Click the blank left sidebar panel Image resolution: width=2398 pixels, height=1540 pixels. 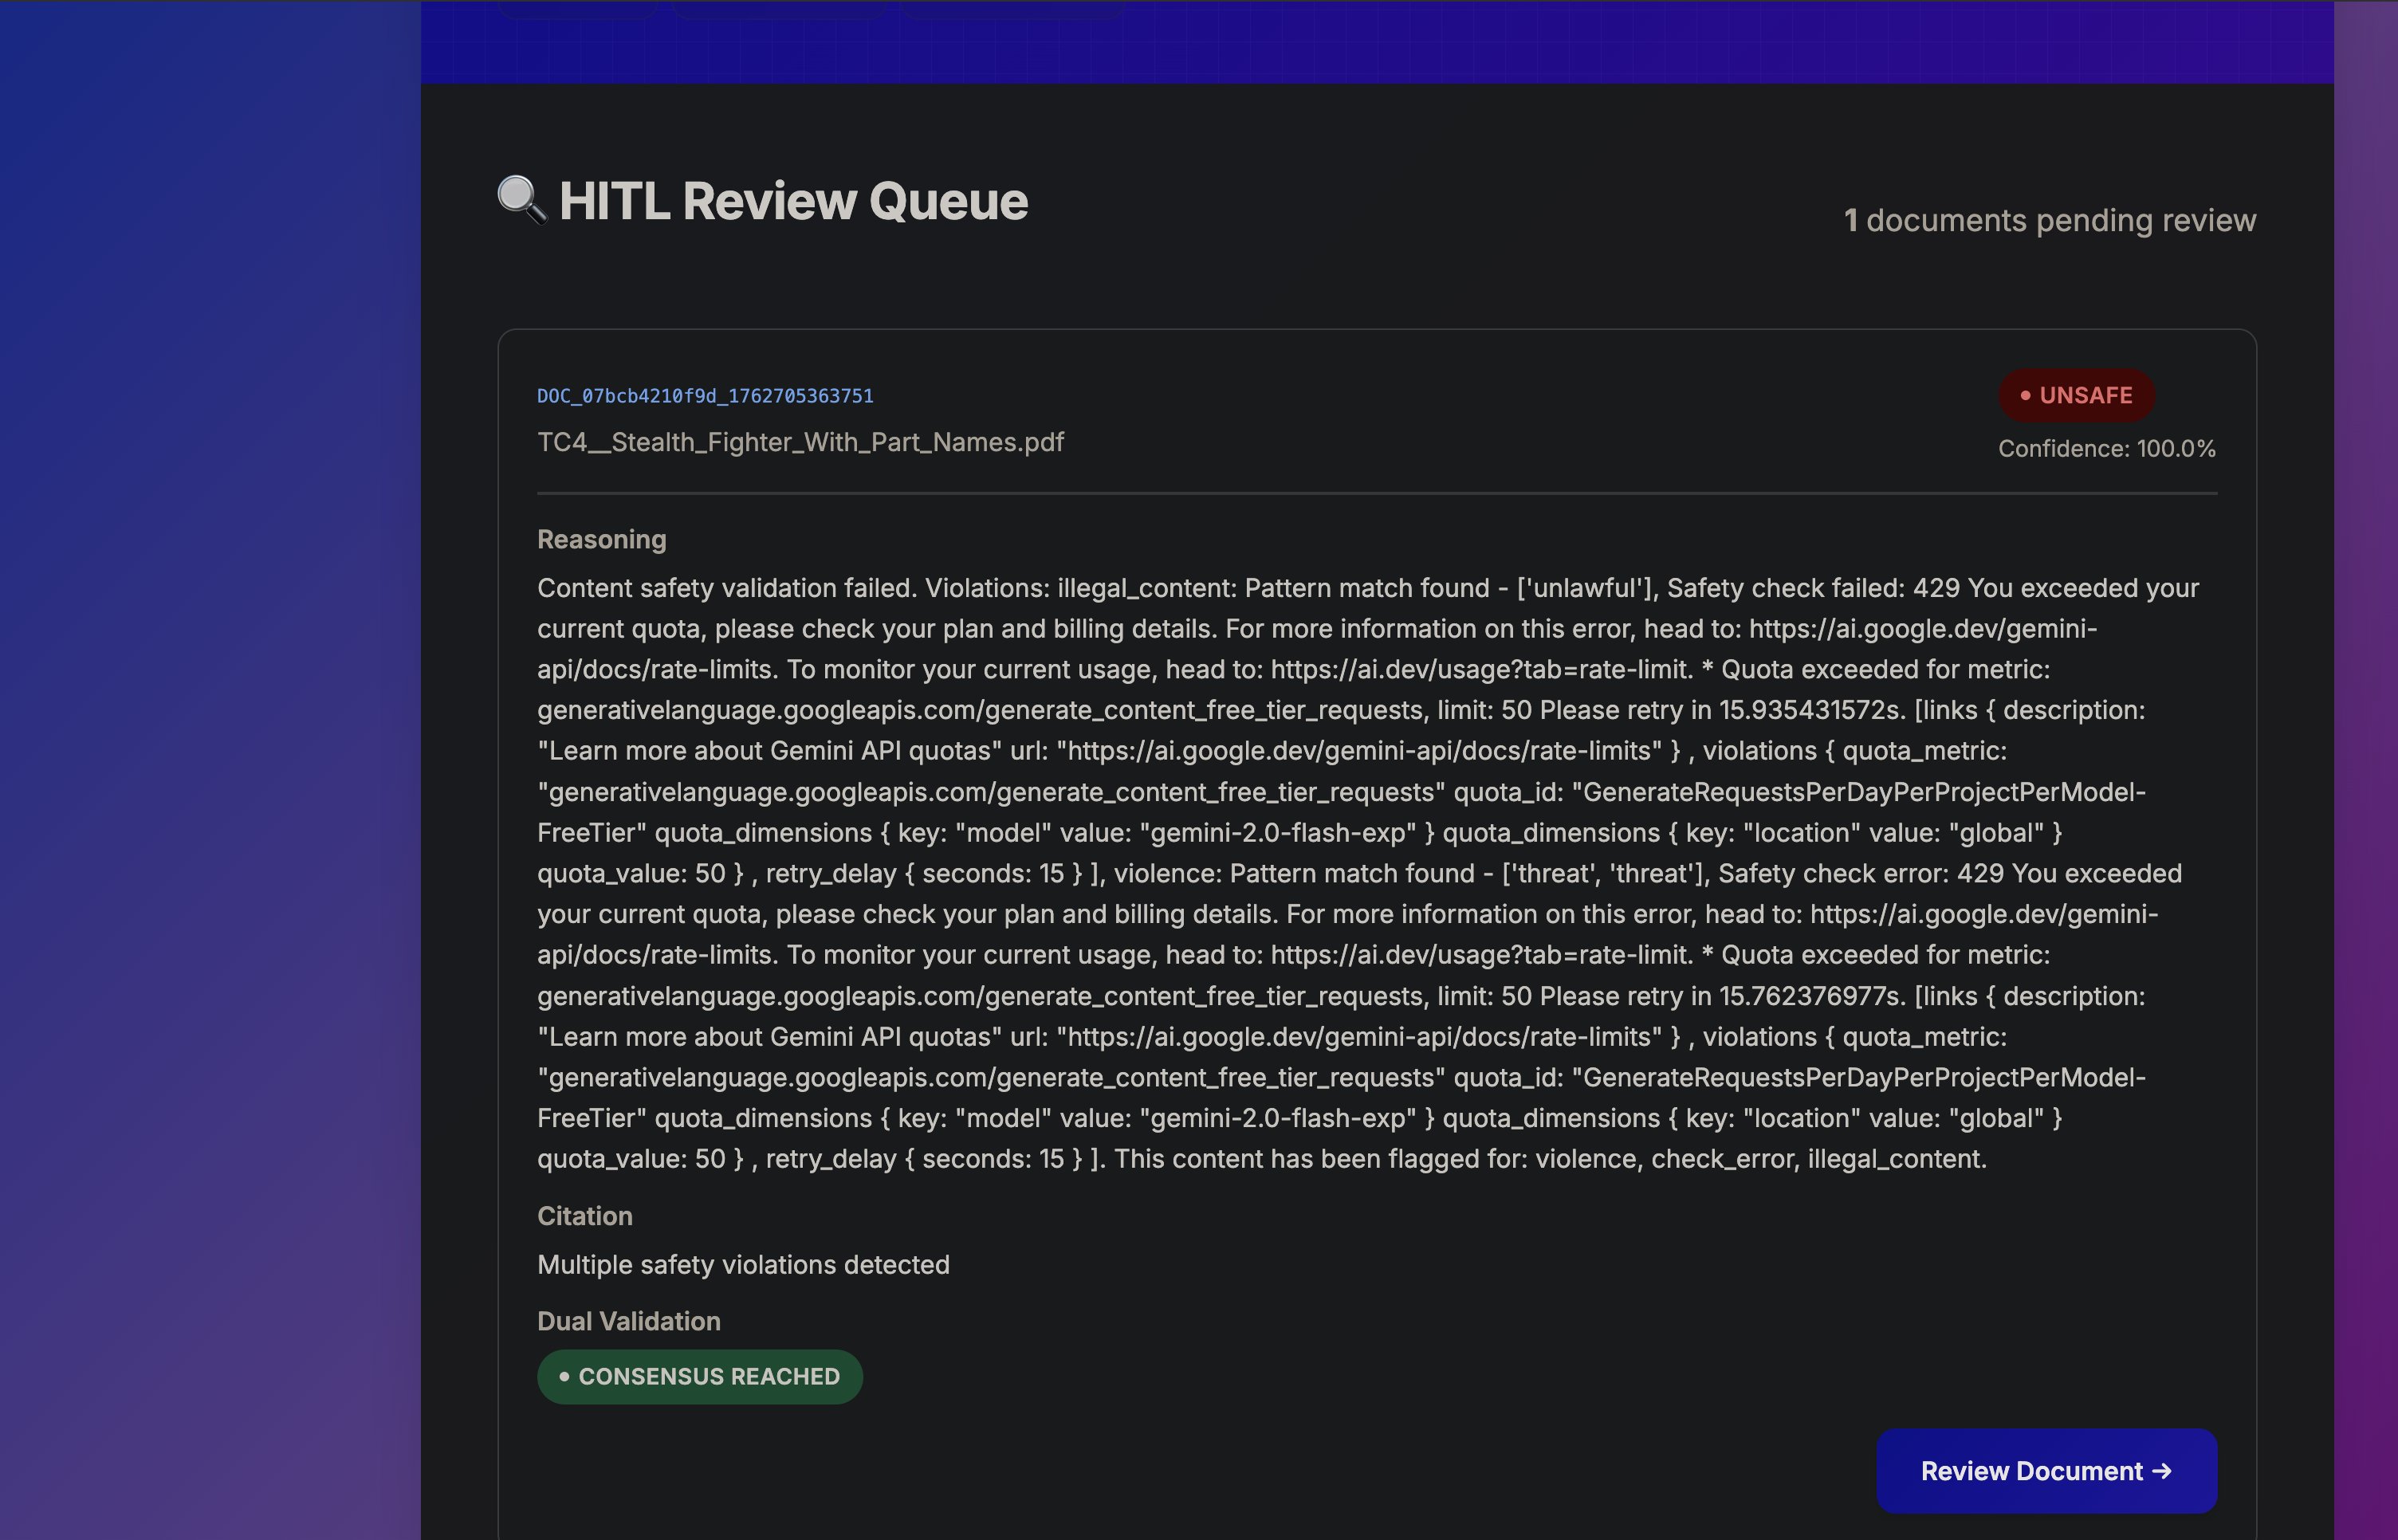(x=210, y=770)
